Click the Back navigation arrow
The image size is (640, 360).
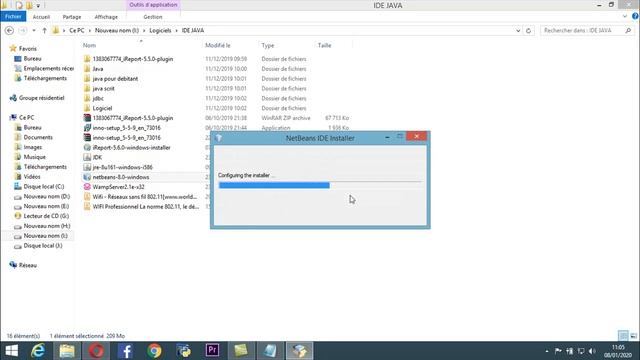(x=9, y=31)
